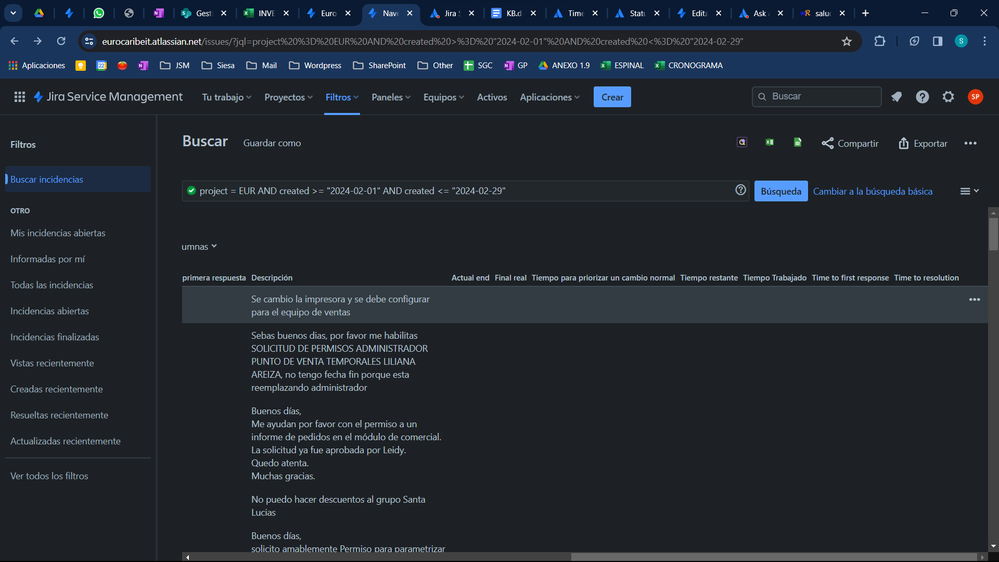The image size is (999, 562).
Task: Open the Activos menu item
Action: 492,97
